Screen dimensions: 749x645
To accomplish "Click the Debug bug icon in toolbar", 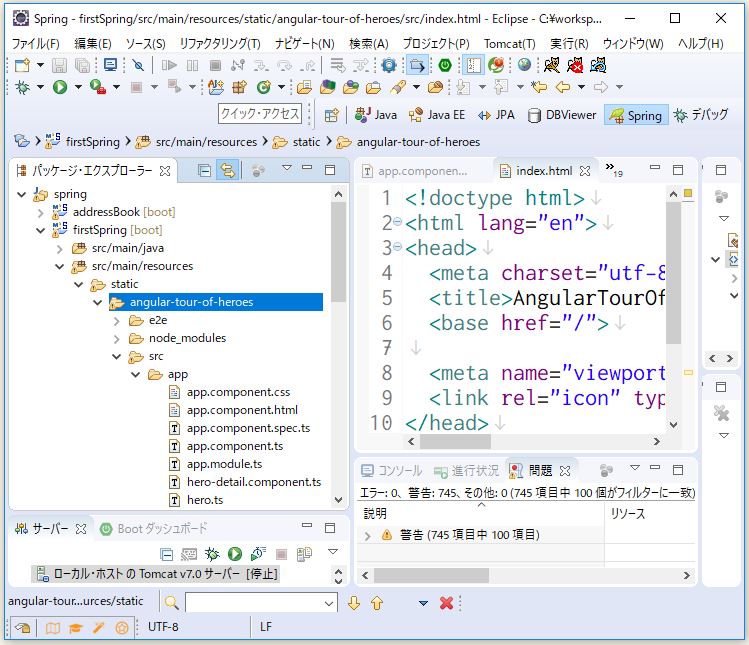I will tap(22, 87).
